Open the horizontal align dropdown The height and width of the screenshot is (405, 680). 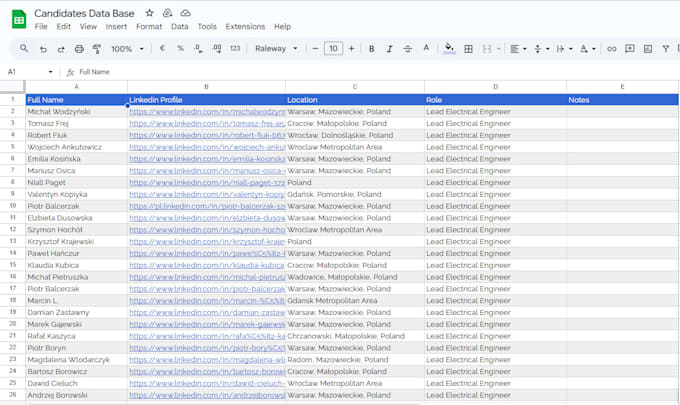point(518,49)
